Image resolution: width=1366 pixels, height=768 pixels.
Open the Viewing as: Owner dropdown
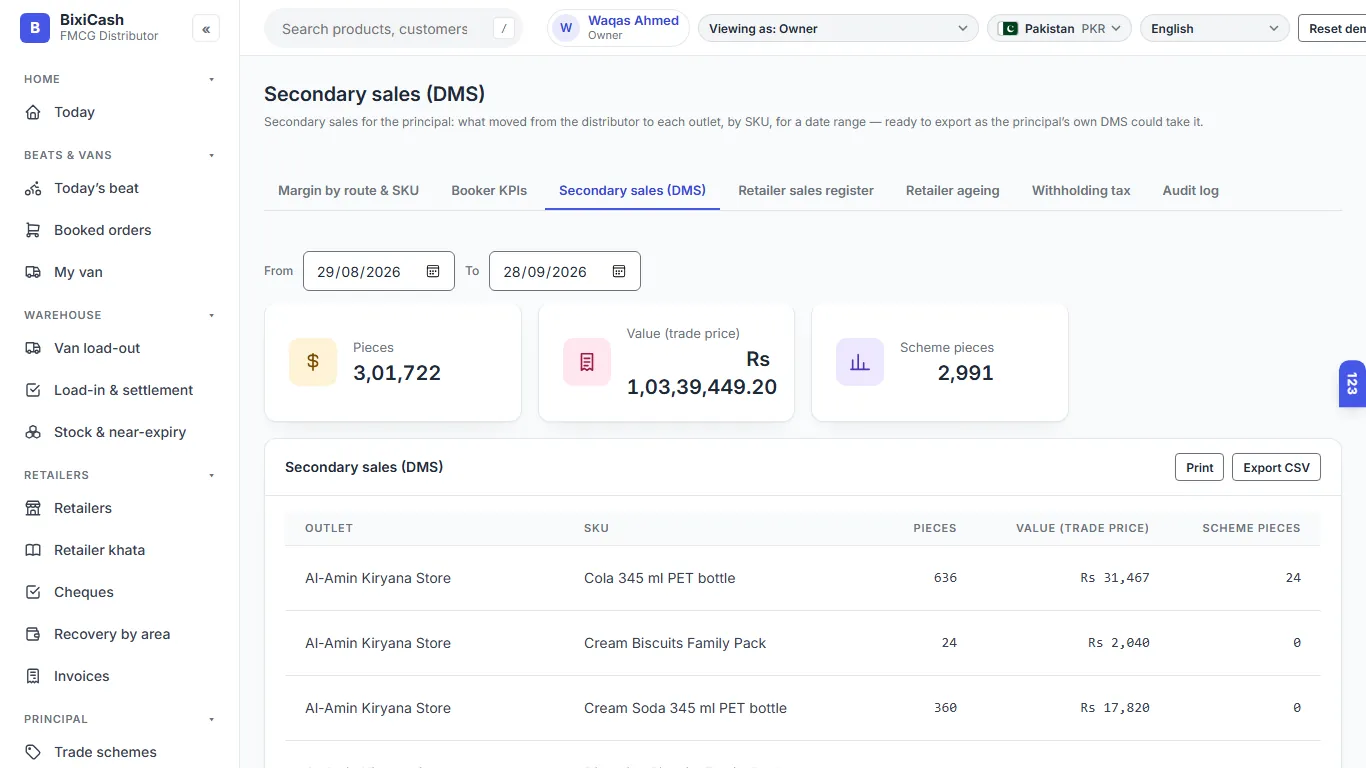[838, 28]
